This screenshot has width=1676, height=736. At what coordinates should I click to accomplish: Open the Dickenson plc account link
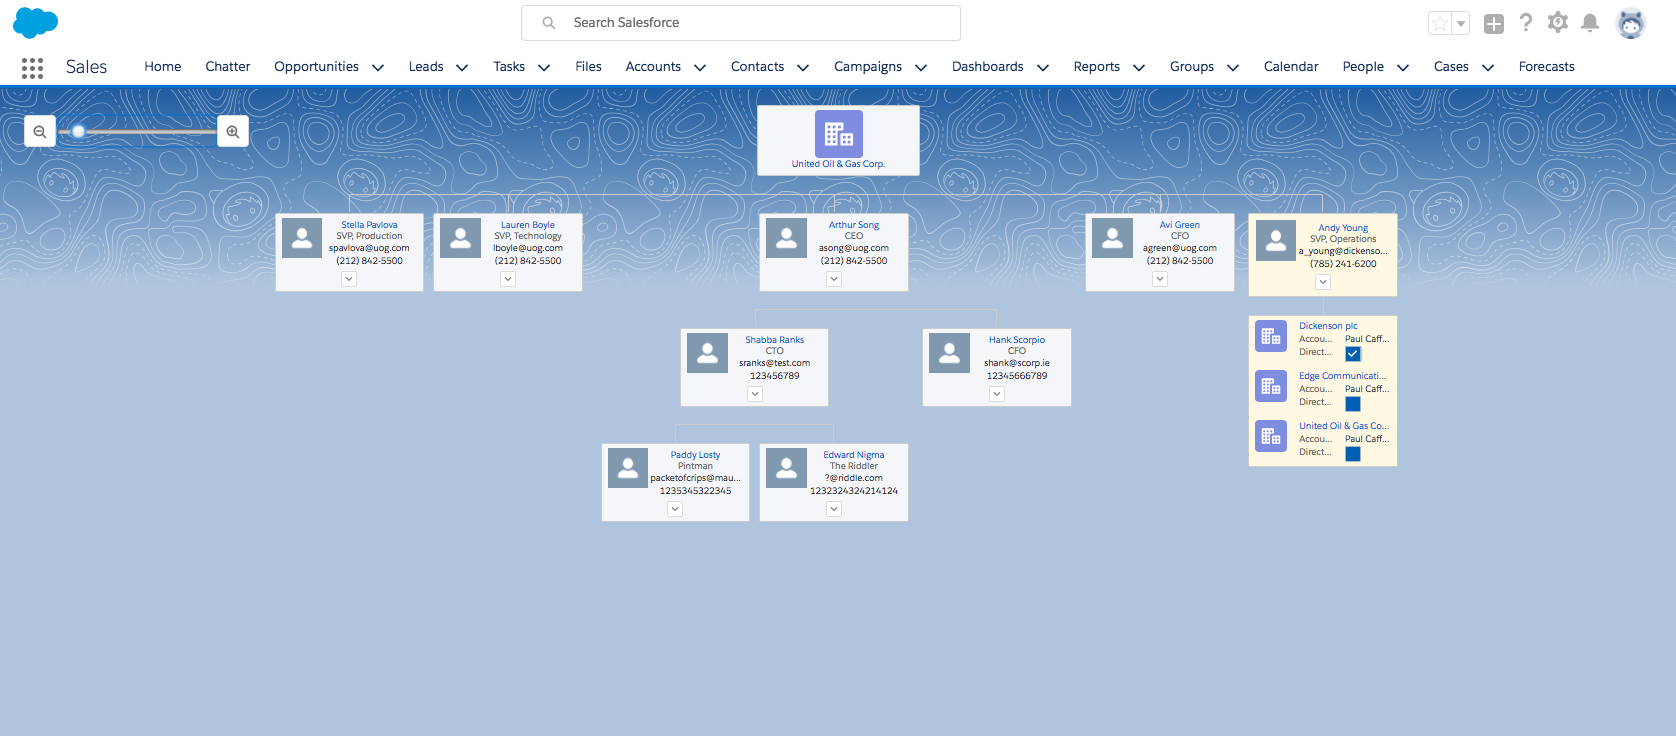1328,326
